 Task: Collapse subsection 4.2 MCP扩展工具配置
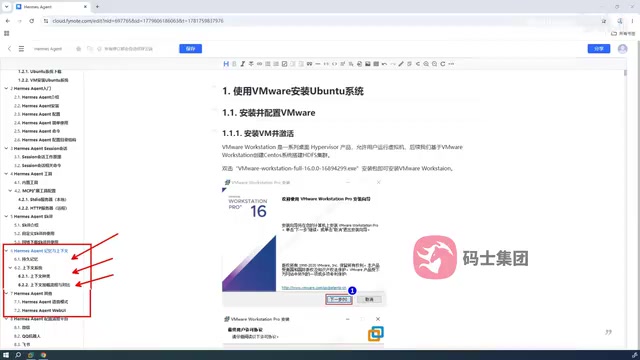(10, 191)
